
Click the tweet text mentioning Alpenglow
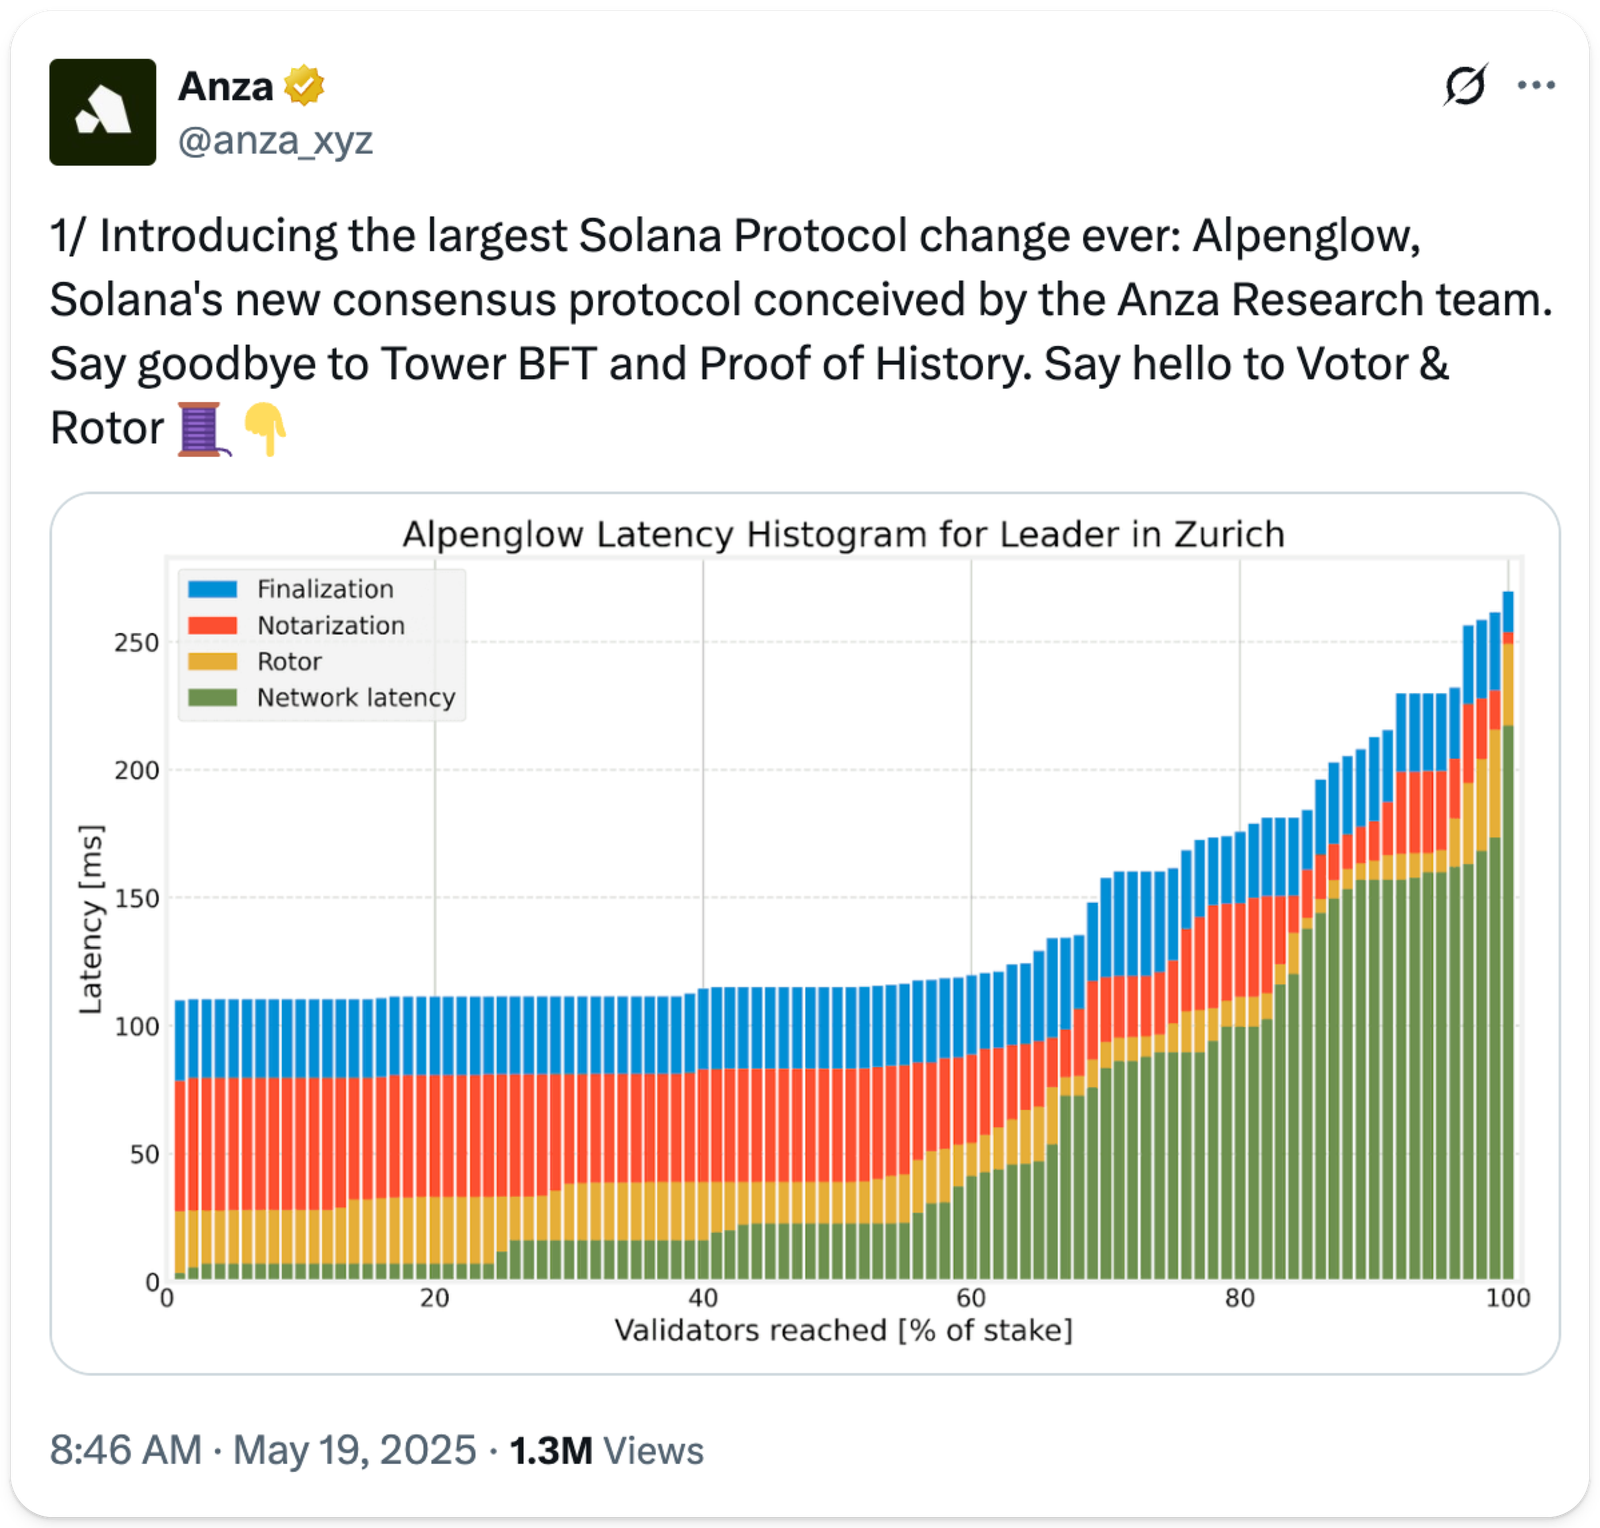(760, 300)
